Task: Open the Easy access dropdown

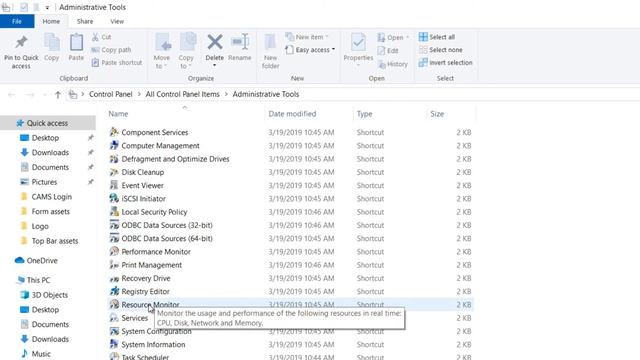Action: (x=311, y=50)
